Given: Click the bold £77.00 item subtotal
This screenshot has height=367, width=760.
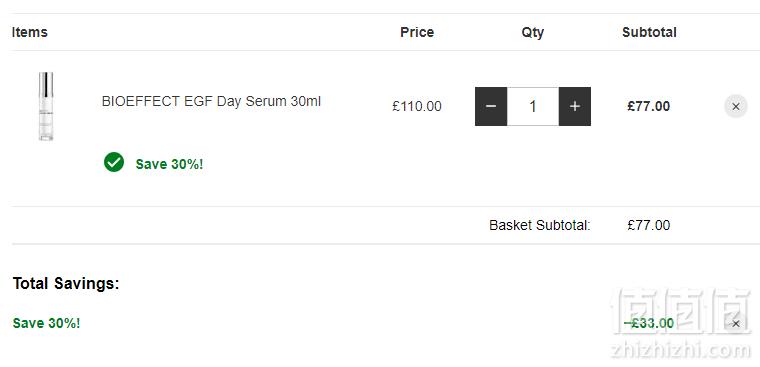Looking at the screenshot, I should coord(649,106).
